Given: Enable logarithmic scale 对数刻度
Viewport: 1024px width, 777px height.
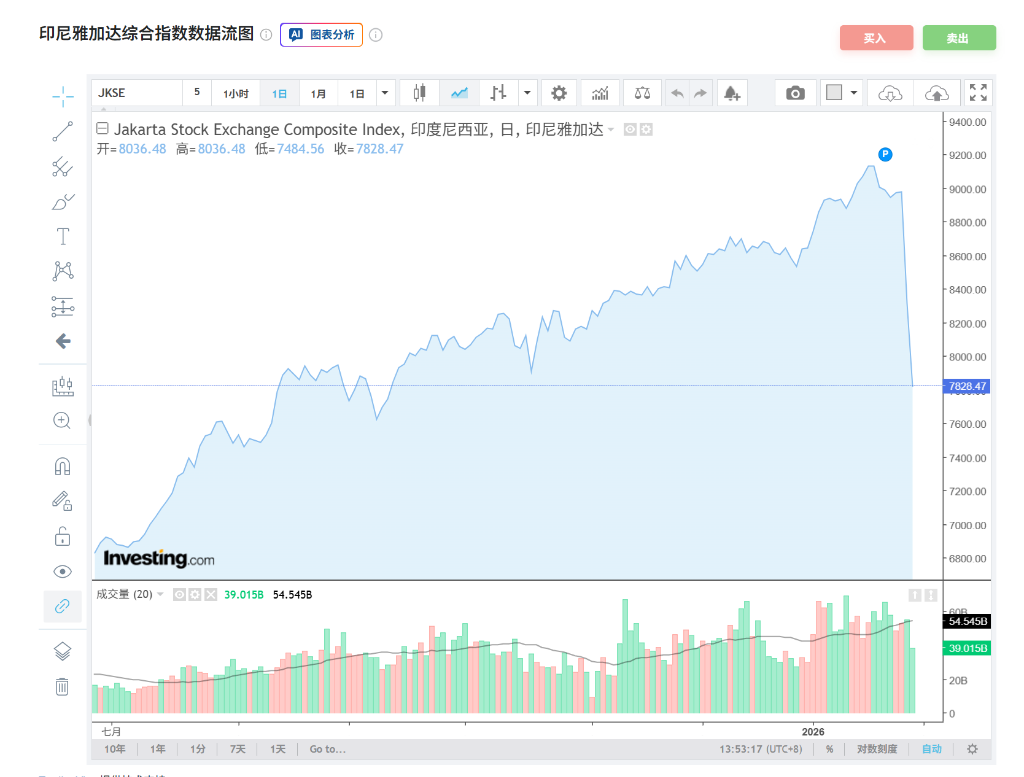Looking at the screenshot, I should pos(877,749).
